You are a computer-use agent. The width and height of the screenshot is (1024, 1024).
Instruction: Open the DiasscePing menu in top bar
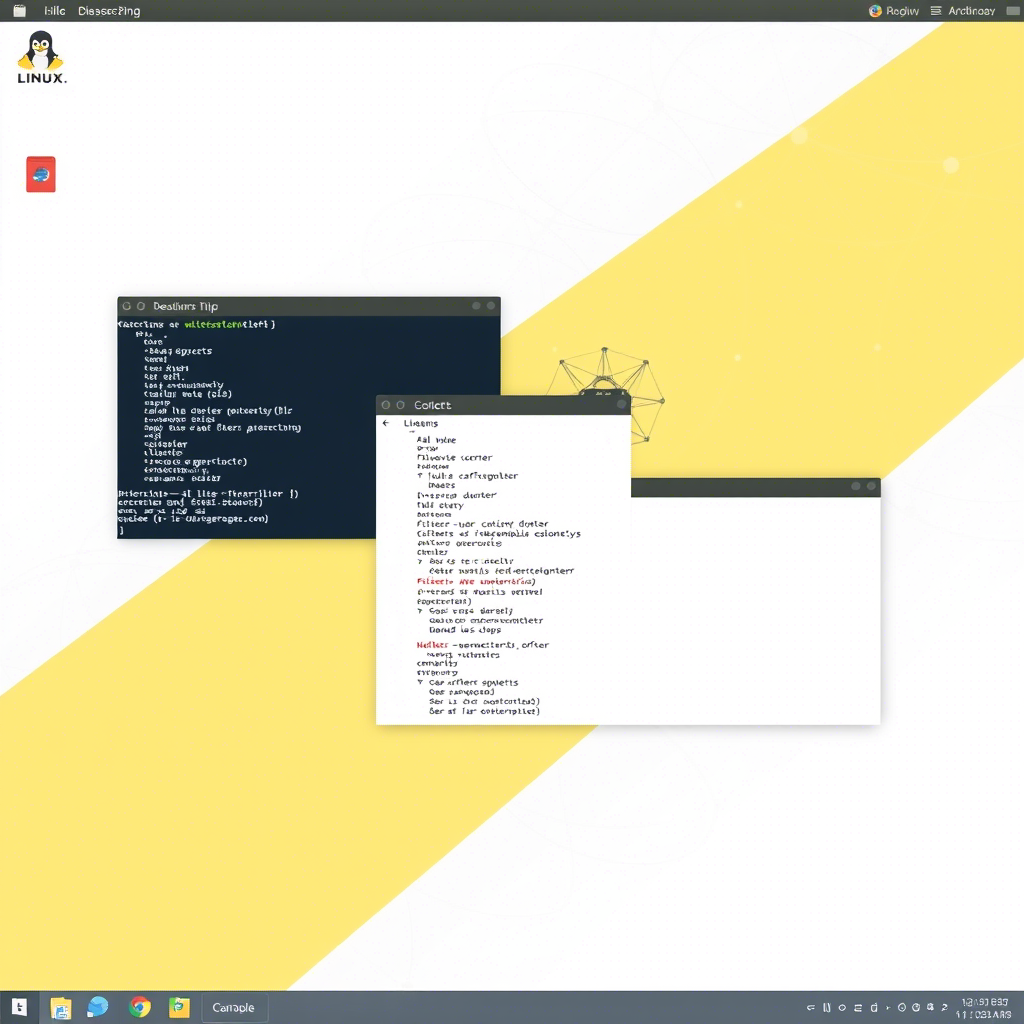coord(109,10)
